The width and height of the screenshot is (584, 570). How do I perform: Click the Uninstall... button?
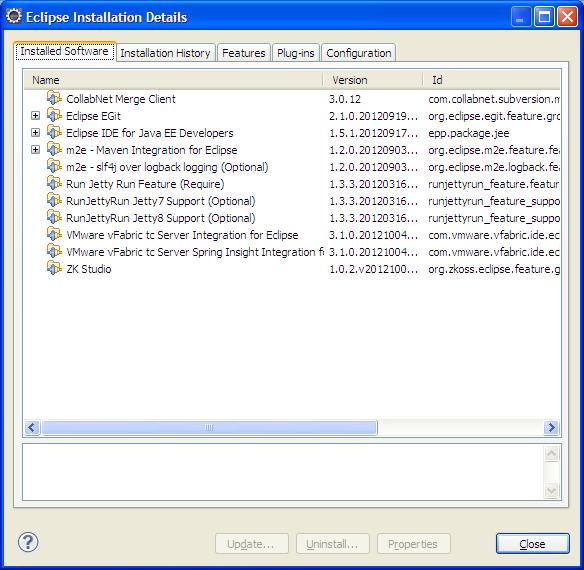pos(333,544)
